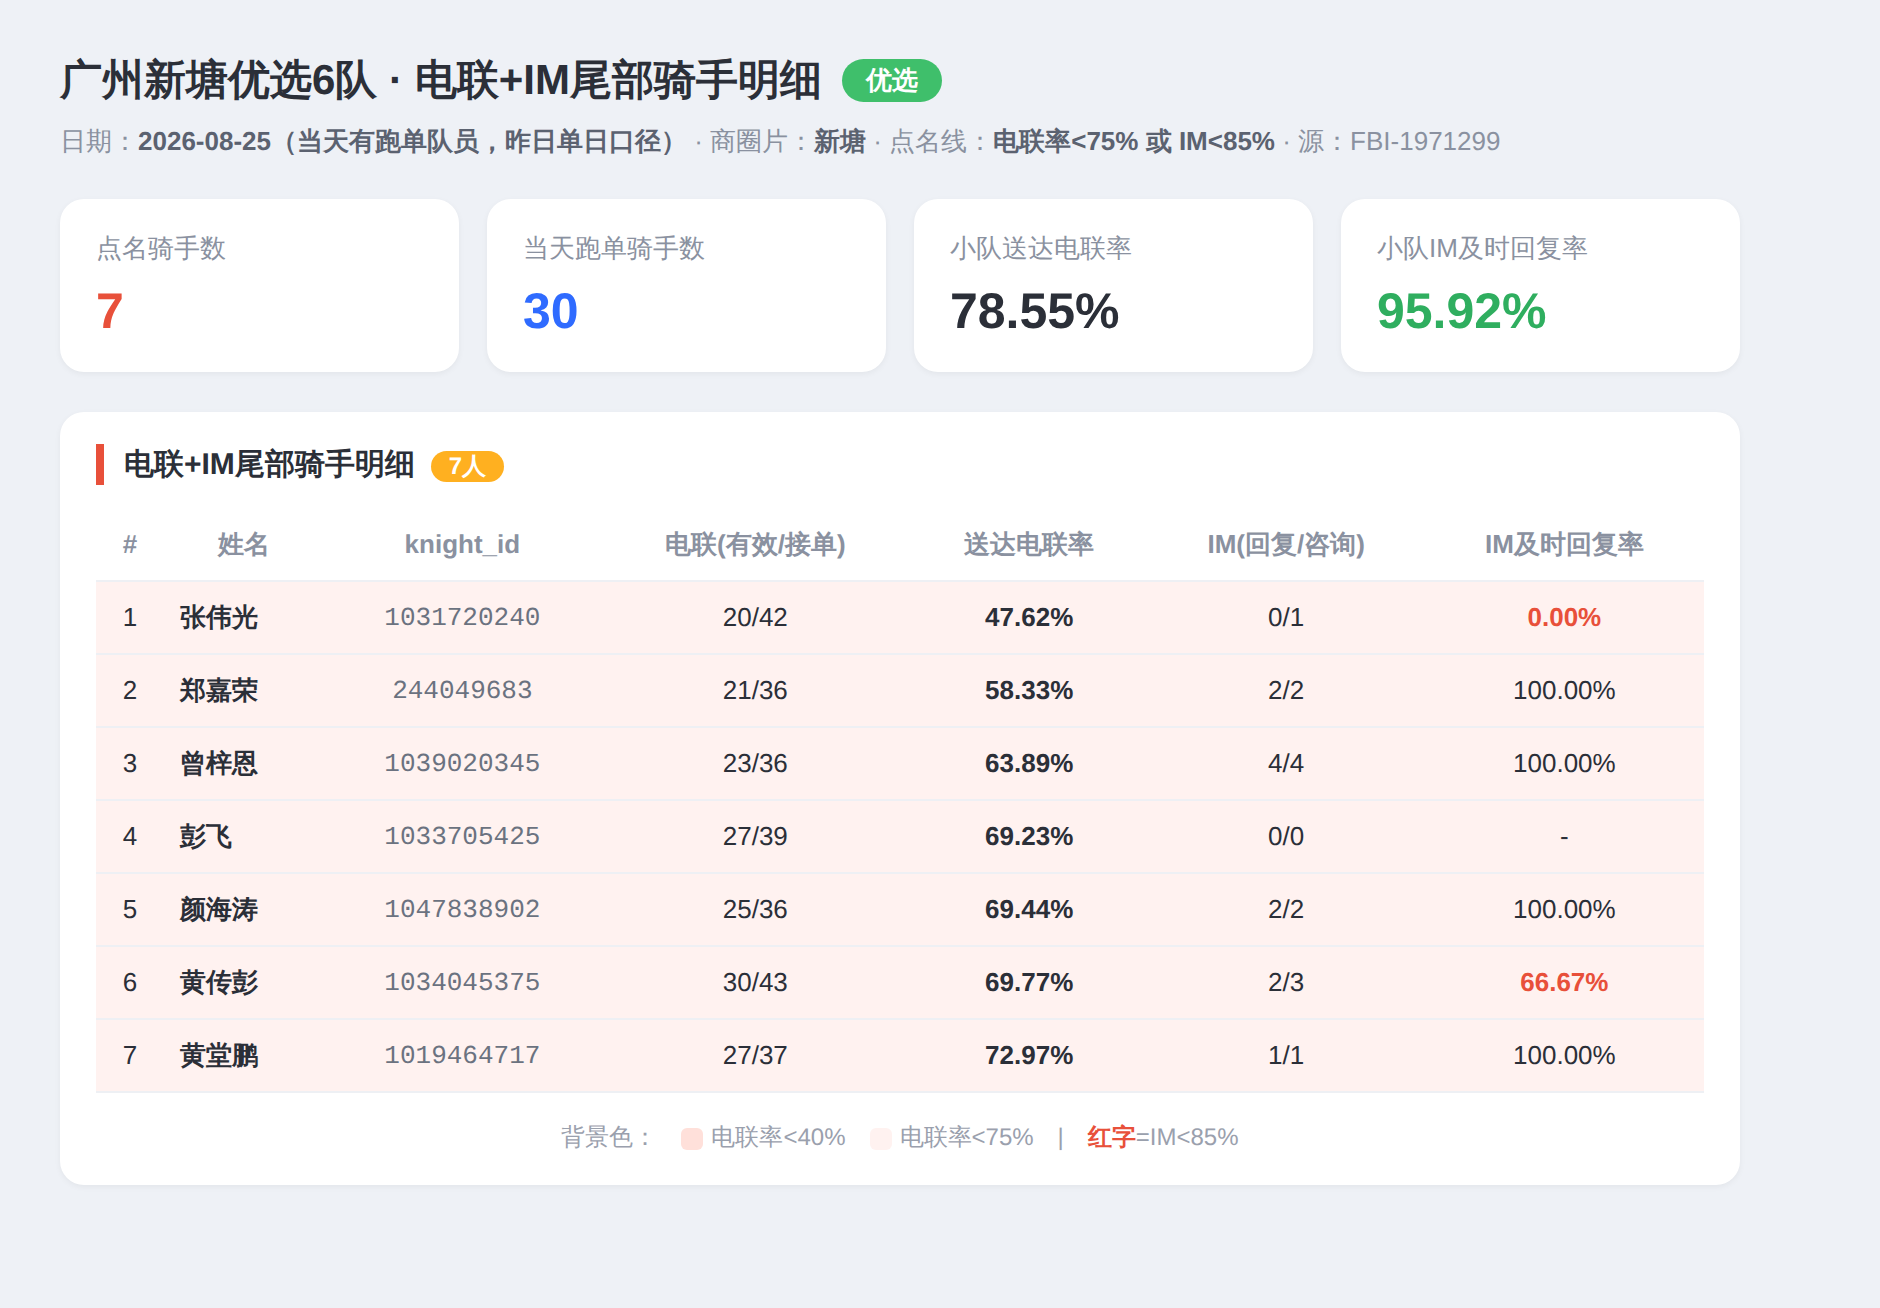Click the 电联率<75% 或 IM<85% threshold text
1880x1308 pixels.
click(x=1133, y=141)
